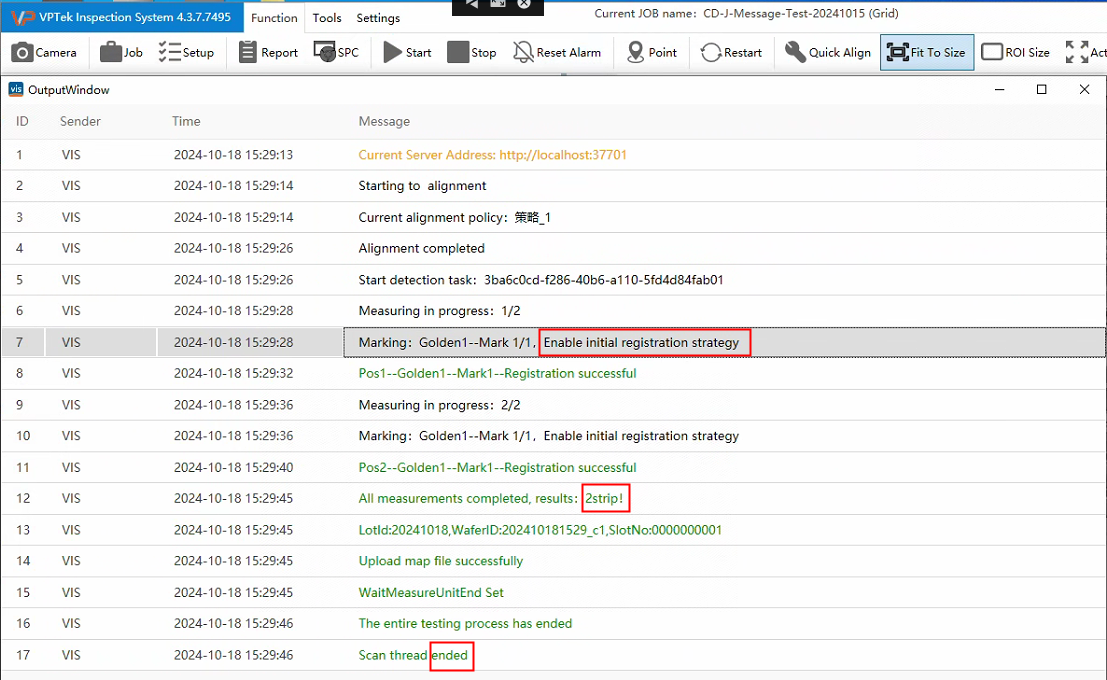1107x680 pixels.
Task: Toggle Fit To Size view
Action: pos(927,52)
